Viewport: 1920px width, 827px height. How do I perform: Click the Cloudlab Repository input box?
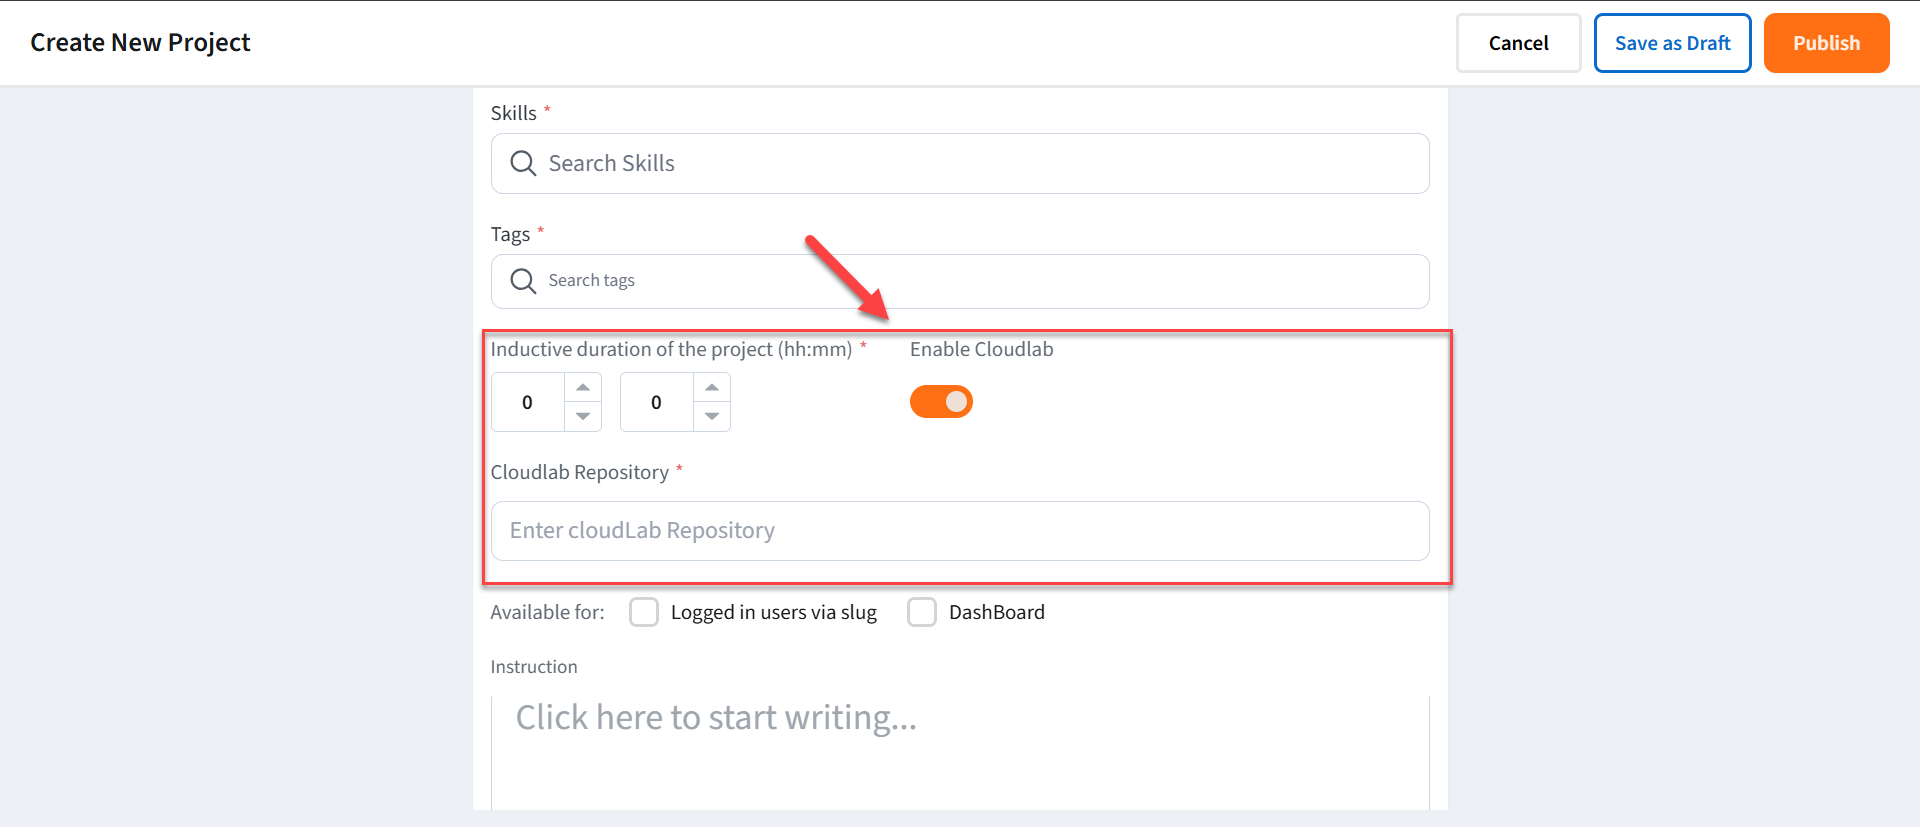click(960, 531)
